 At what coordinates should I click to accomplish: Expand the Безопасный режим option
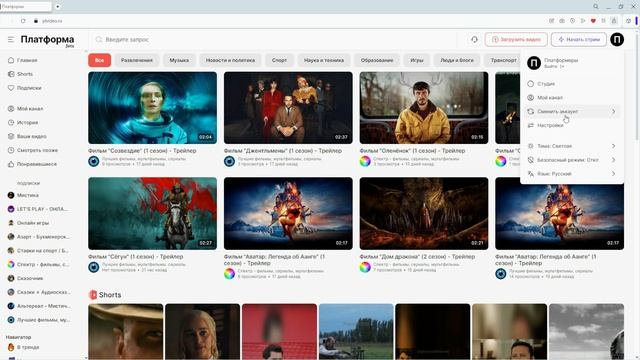point(572,160)
